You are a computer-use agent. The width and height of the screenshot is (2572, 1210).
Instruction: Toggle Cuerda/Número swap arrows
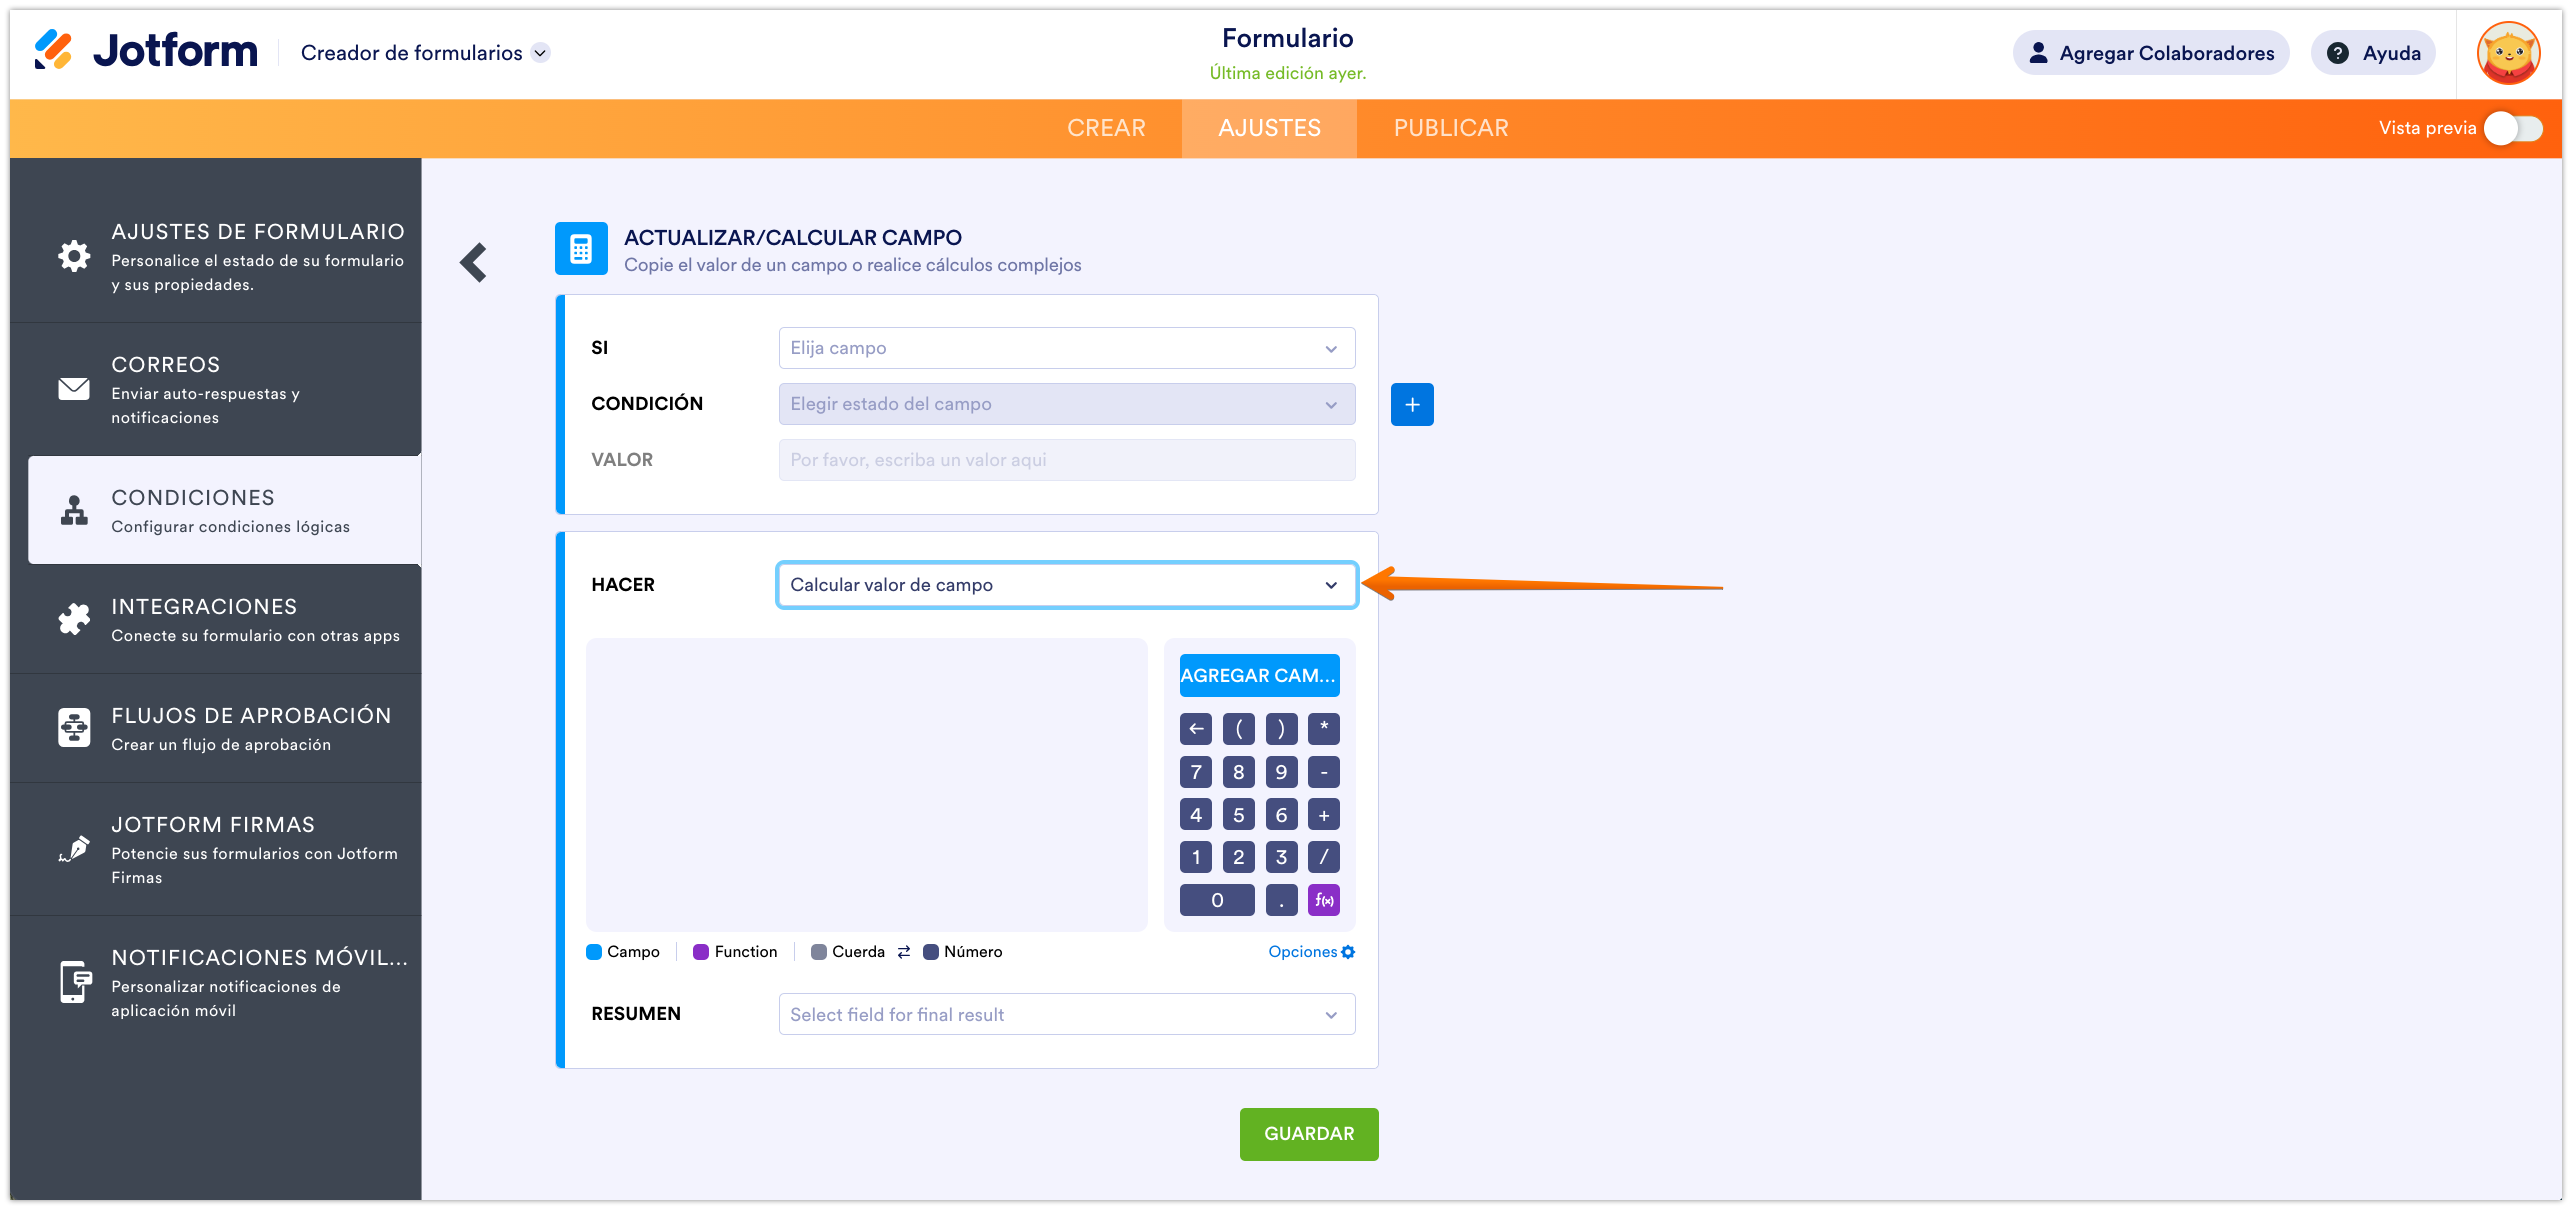(904, 952)
